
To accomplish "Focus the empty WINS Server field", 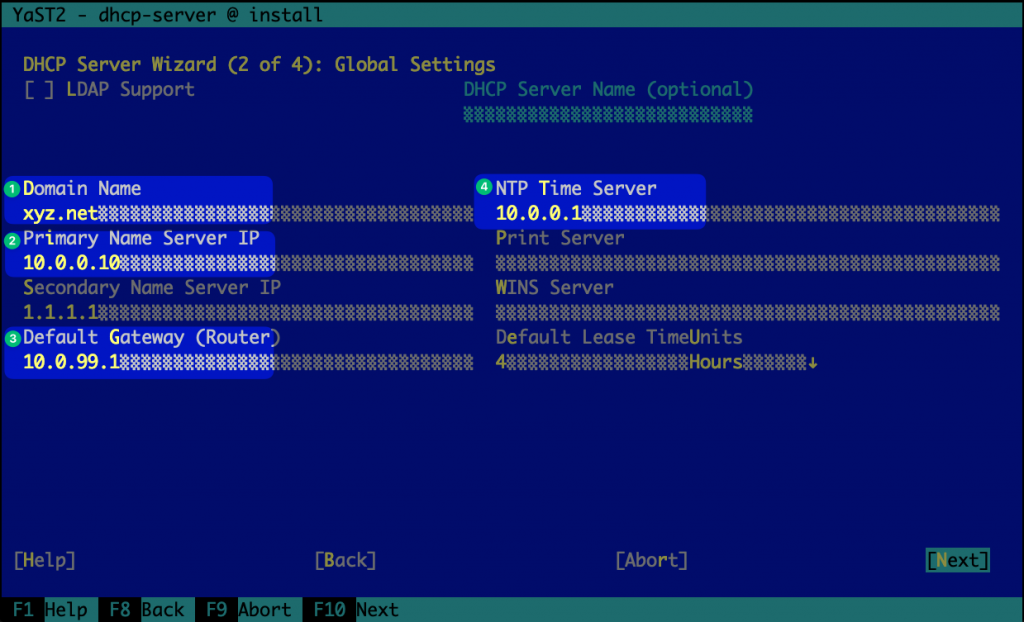I will tap(747, 312).
